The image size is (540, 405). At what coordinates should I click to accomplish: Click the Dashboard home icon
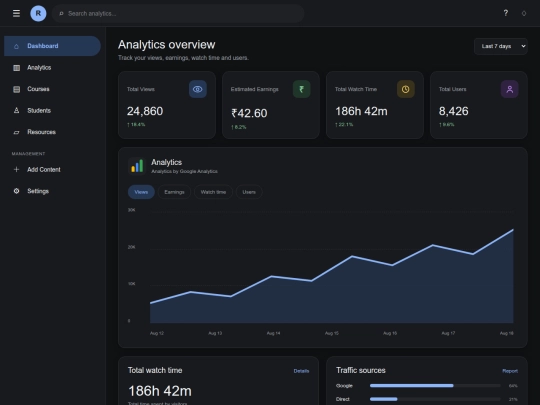click(x=16, y=46)
